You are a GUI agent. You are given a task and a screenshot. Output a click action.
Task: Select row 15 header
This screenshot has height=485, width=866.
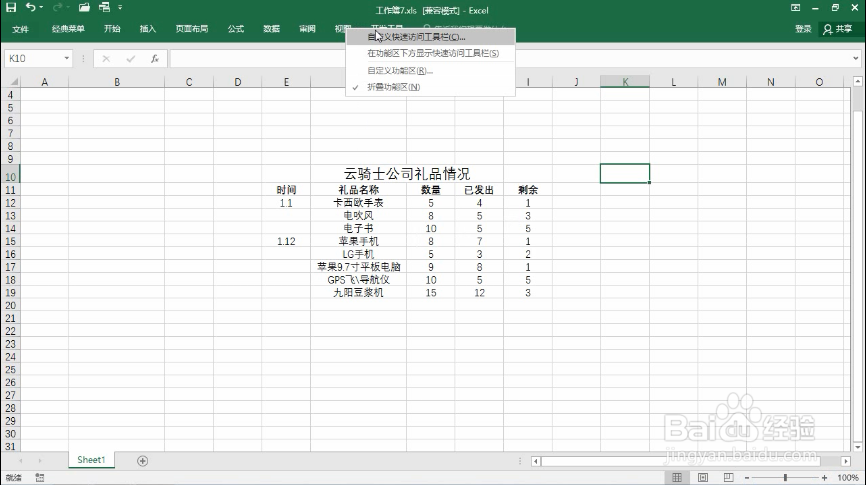click(10, 241)
